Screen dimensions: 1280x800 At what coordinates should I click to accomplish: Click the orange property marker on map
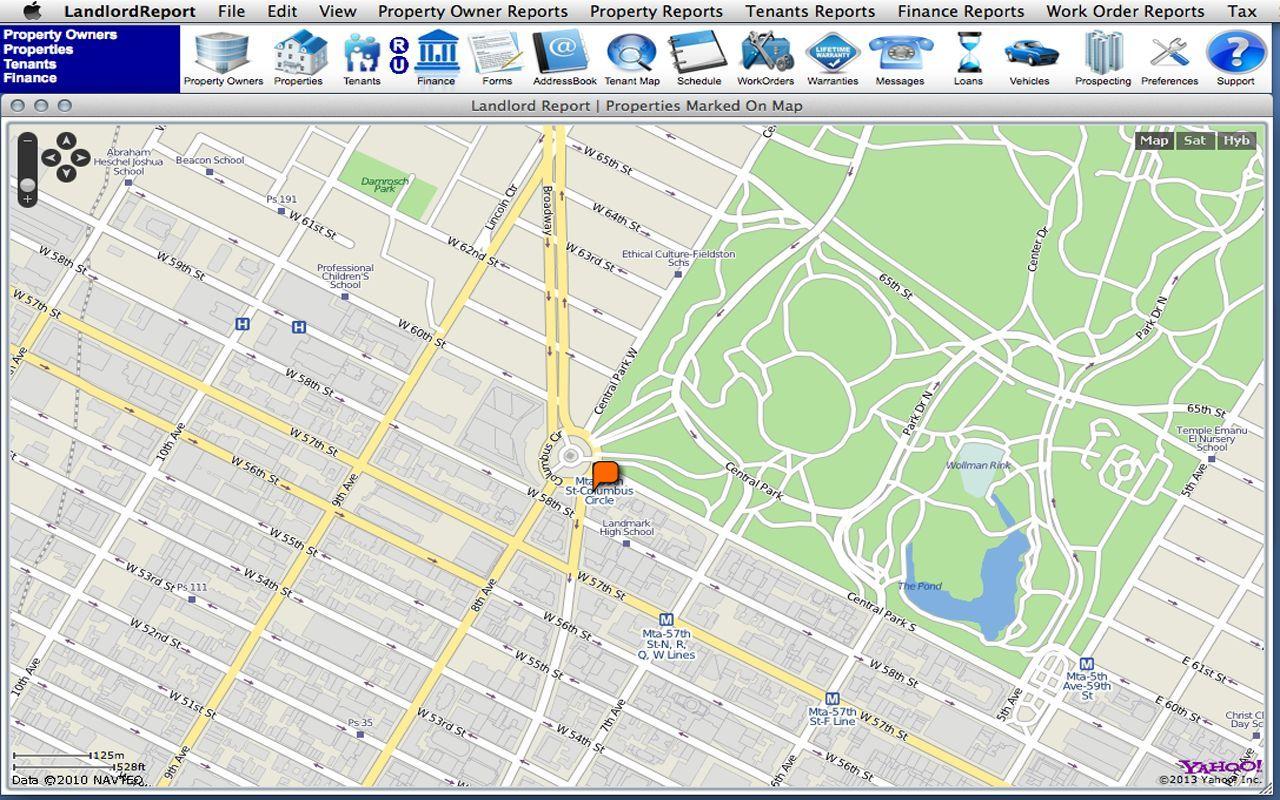606,474
